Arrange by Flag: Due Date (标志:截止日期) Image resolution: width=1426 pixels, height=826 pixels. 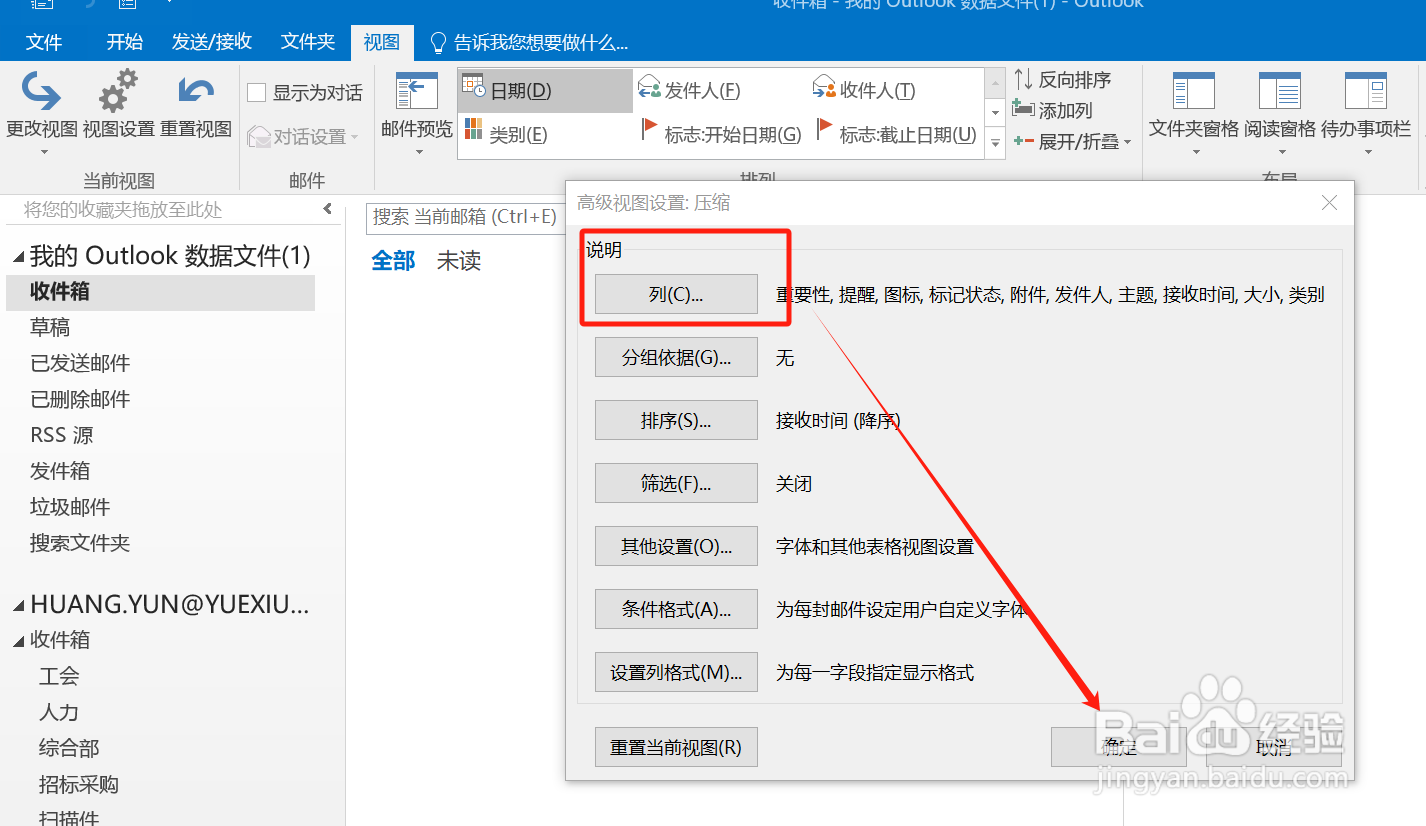[x=897, y=134]
